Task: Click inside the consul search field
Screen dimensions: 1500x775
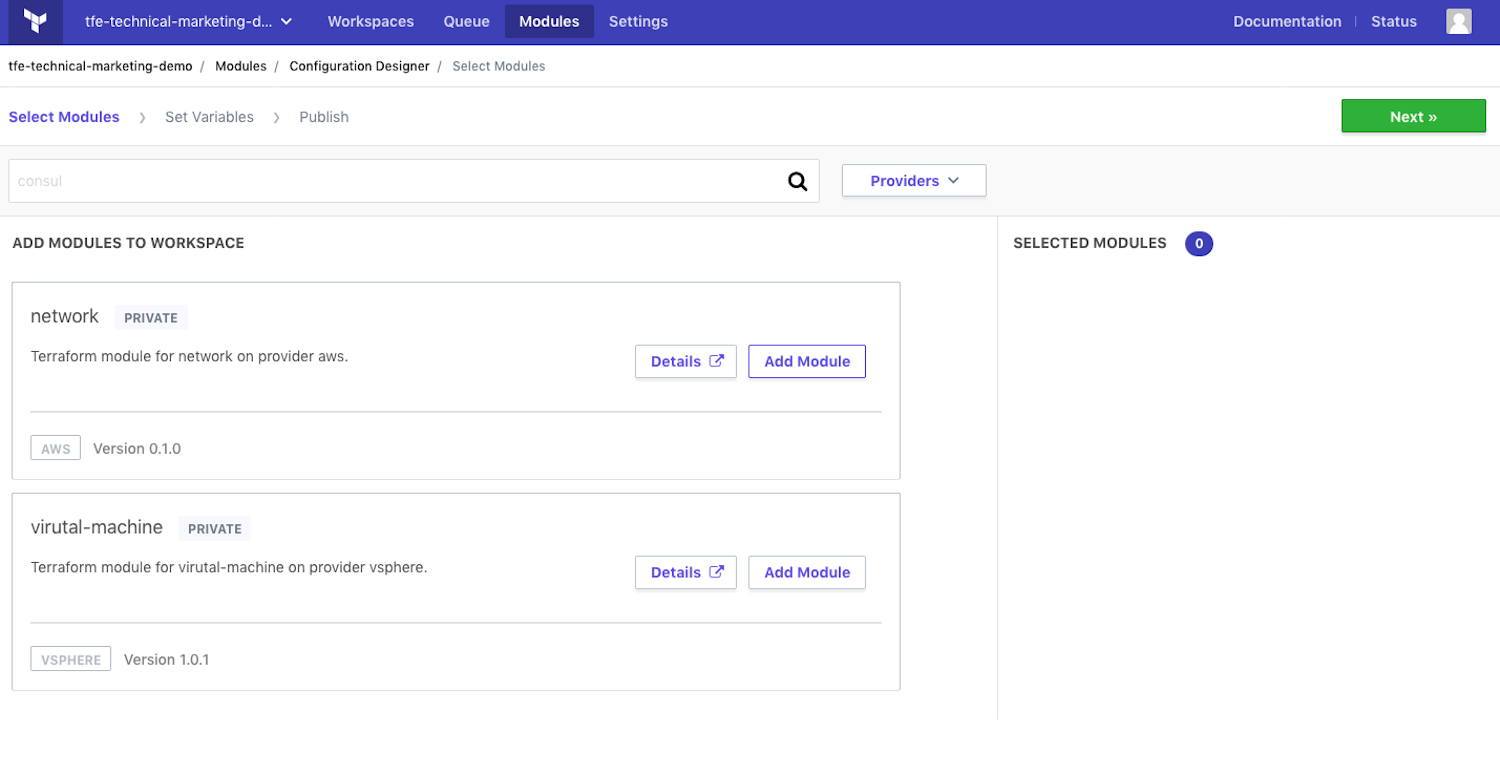Action: click(x=400, y=181)
